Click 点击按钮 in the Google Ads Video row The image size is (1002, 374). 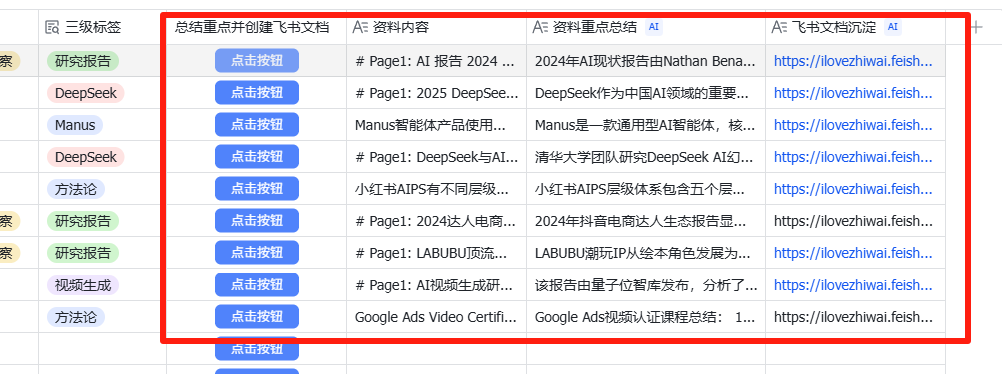257,316
